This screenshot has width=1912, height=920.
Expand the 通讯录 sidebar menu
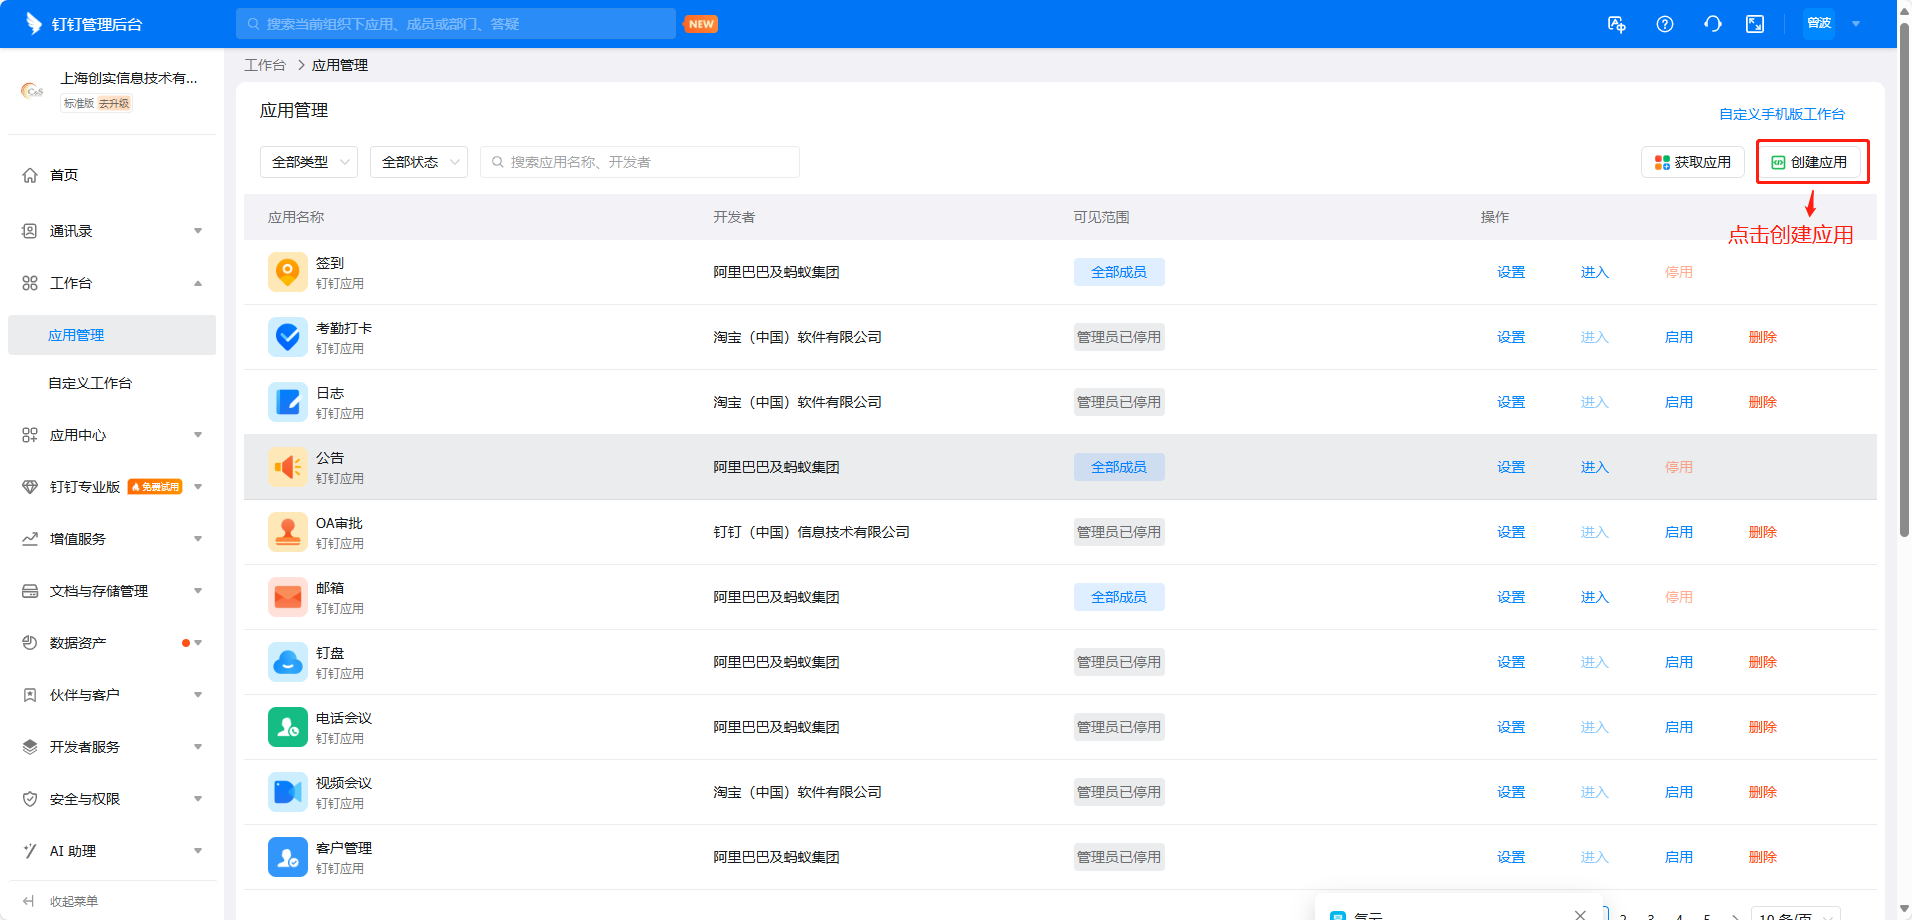click(x=112, y=231)
